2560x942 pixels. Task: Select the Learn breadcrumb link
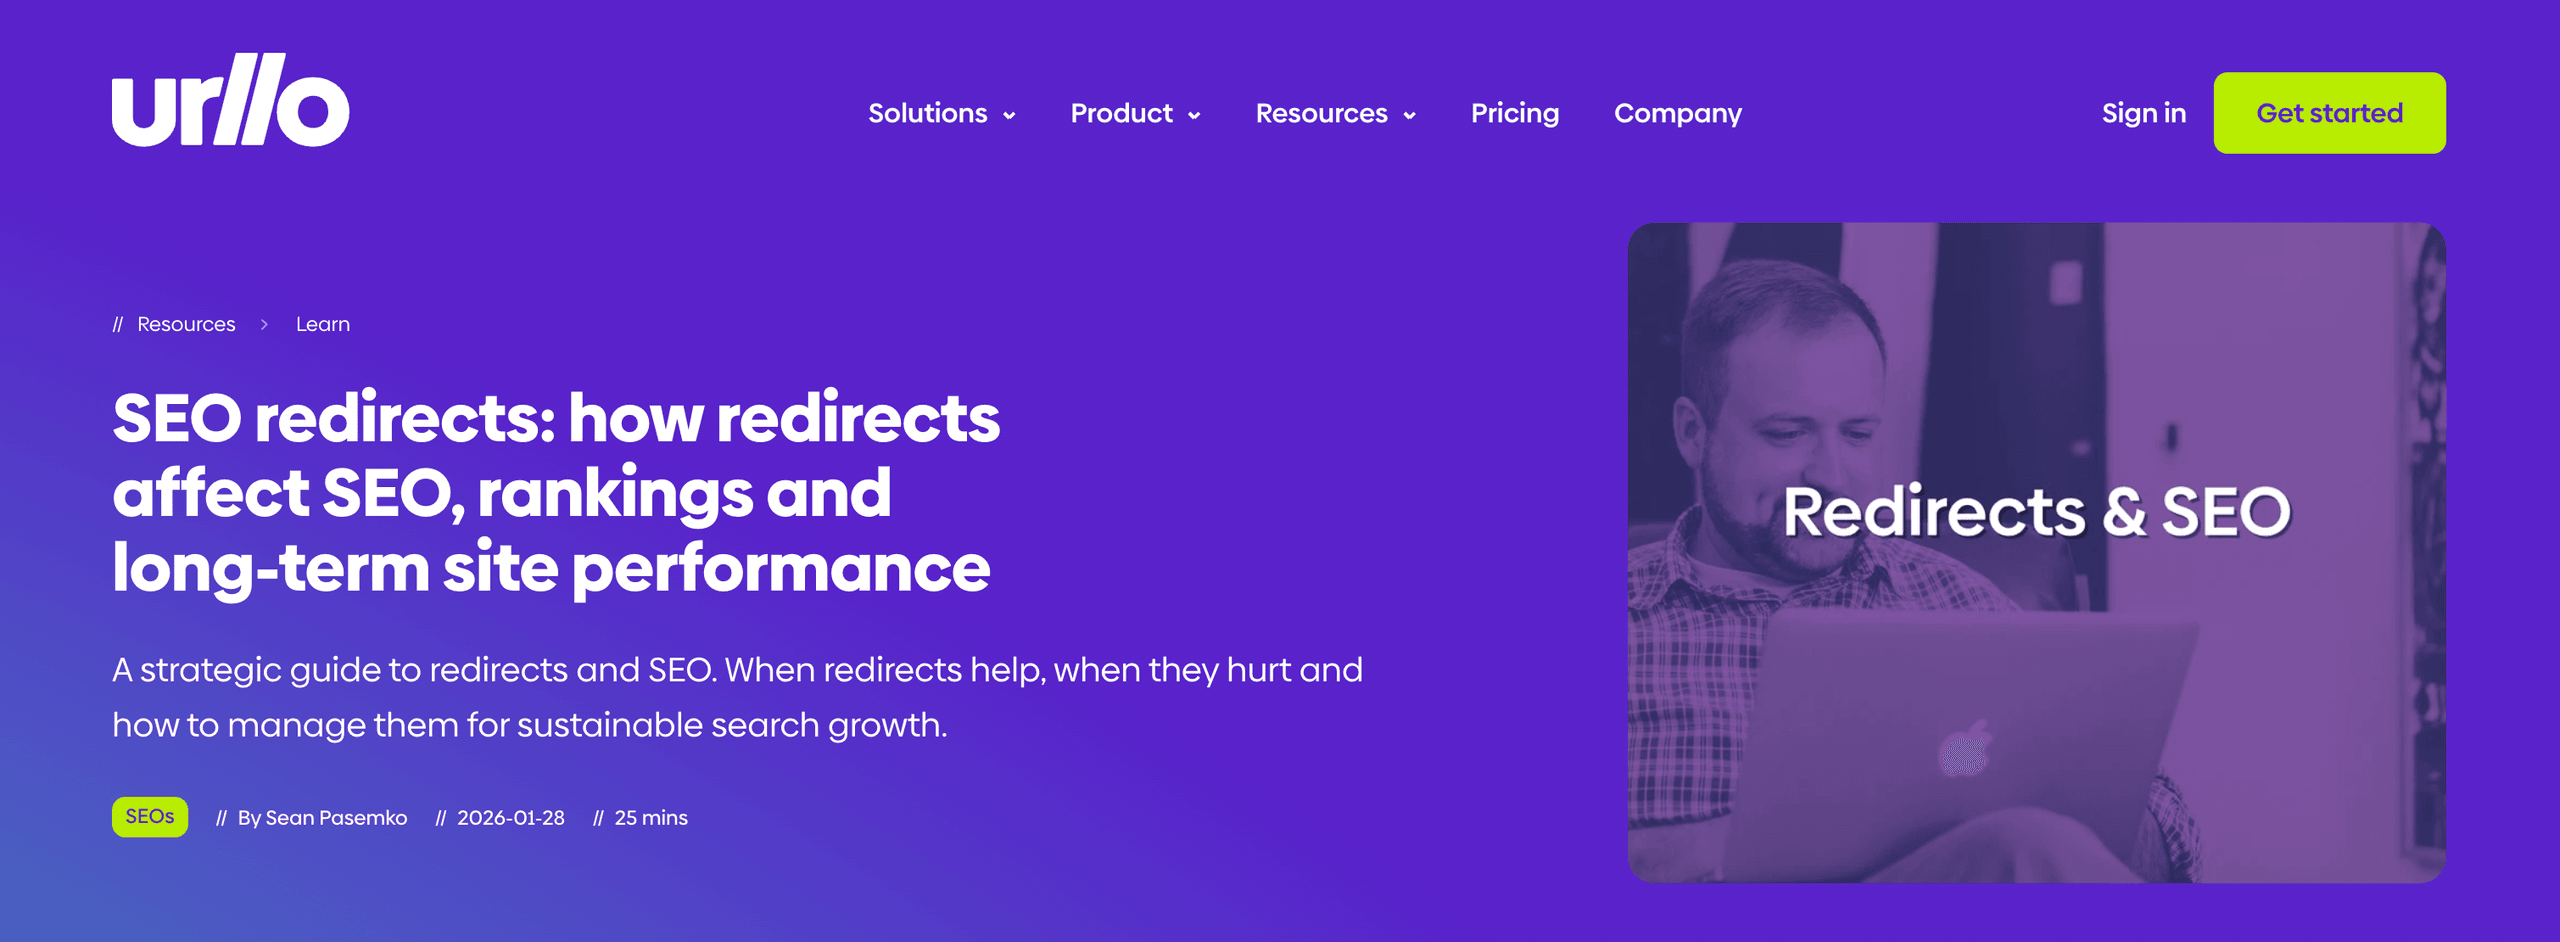pos(322,325)
